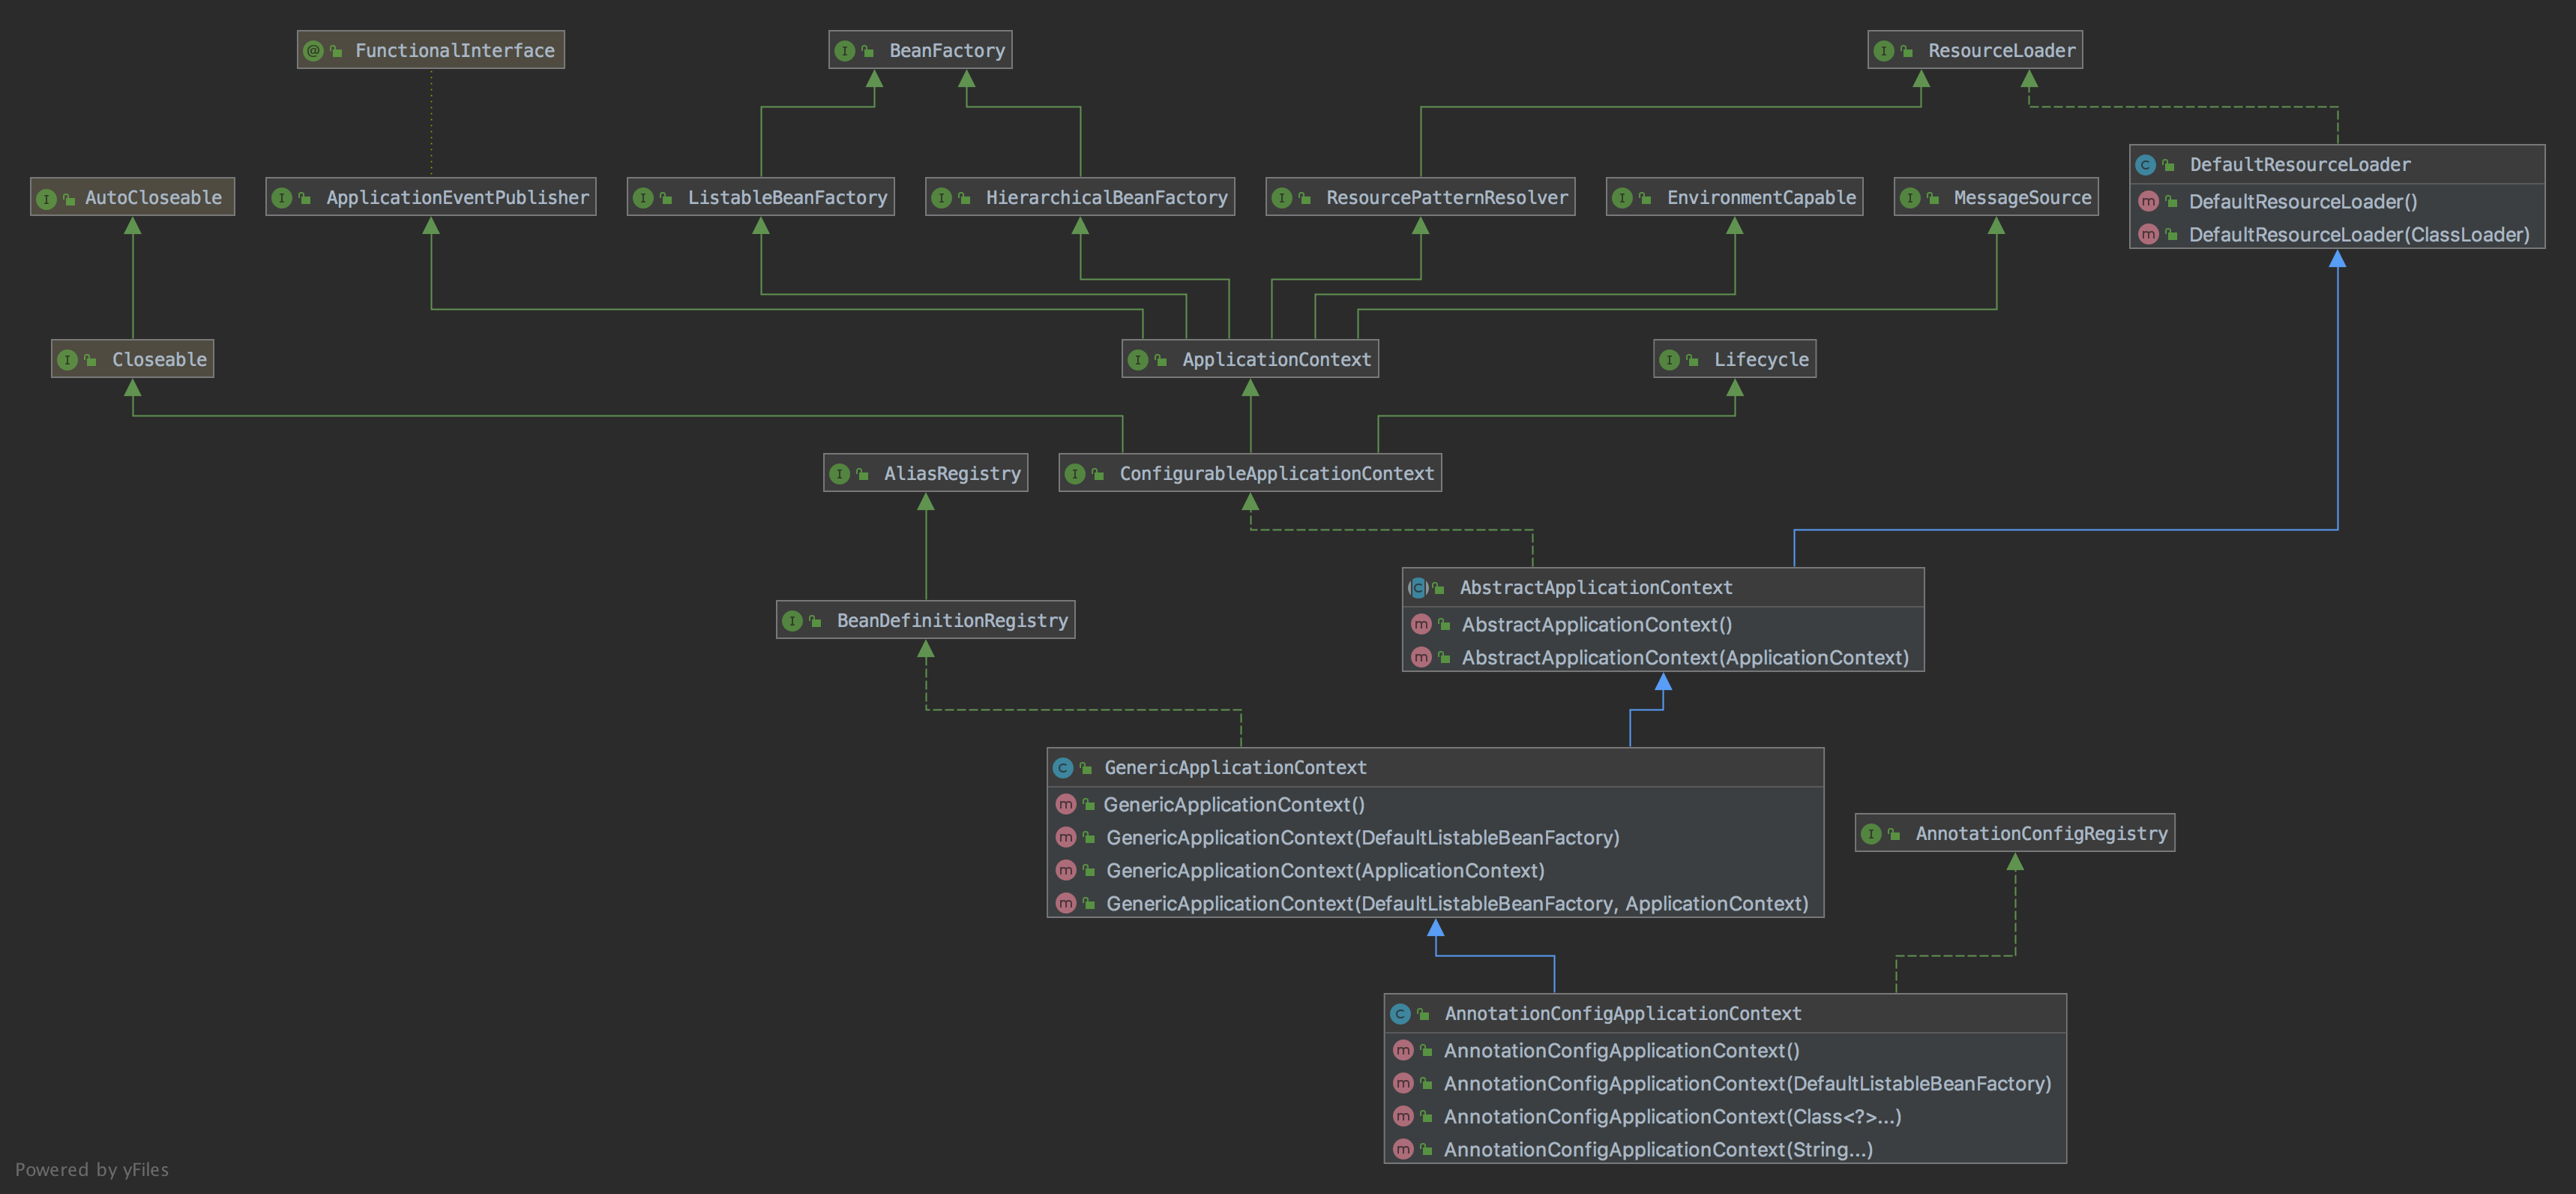Viewport: 2576px width, 1194px height.
Task: Click the method icon beside AbstractApplicationContext()
Action: pos(1421,625)
